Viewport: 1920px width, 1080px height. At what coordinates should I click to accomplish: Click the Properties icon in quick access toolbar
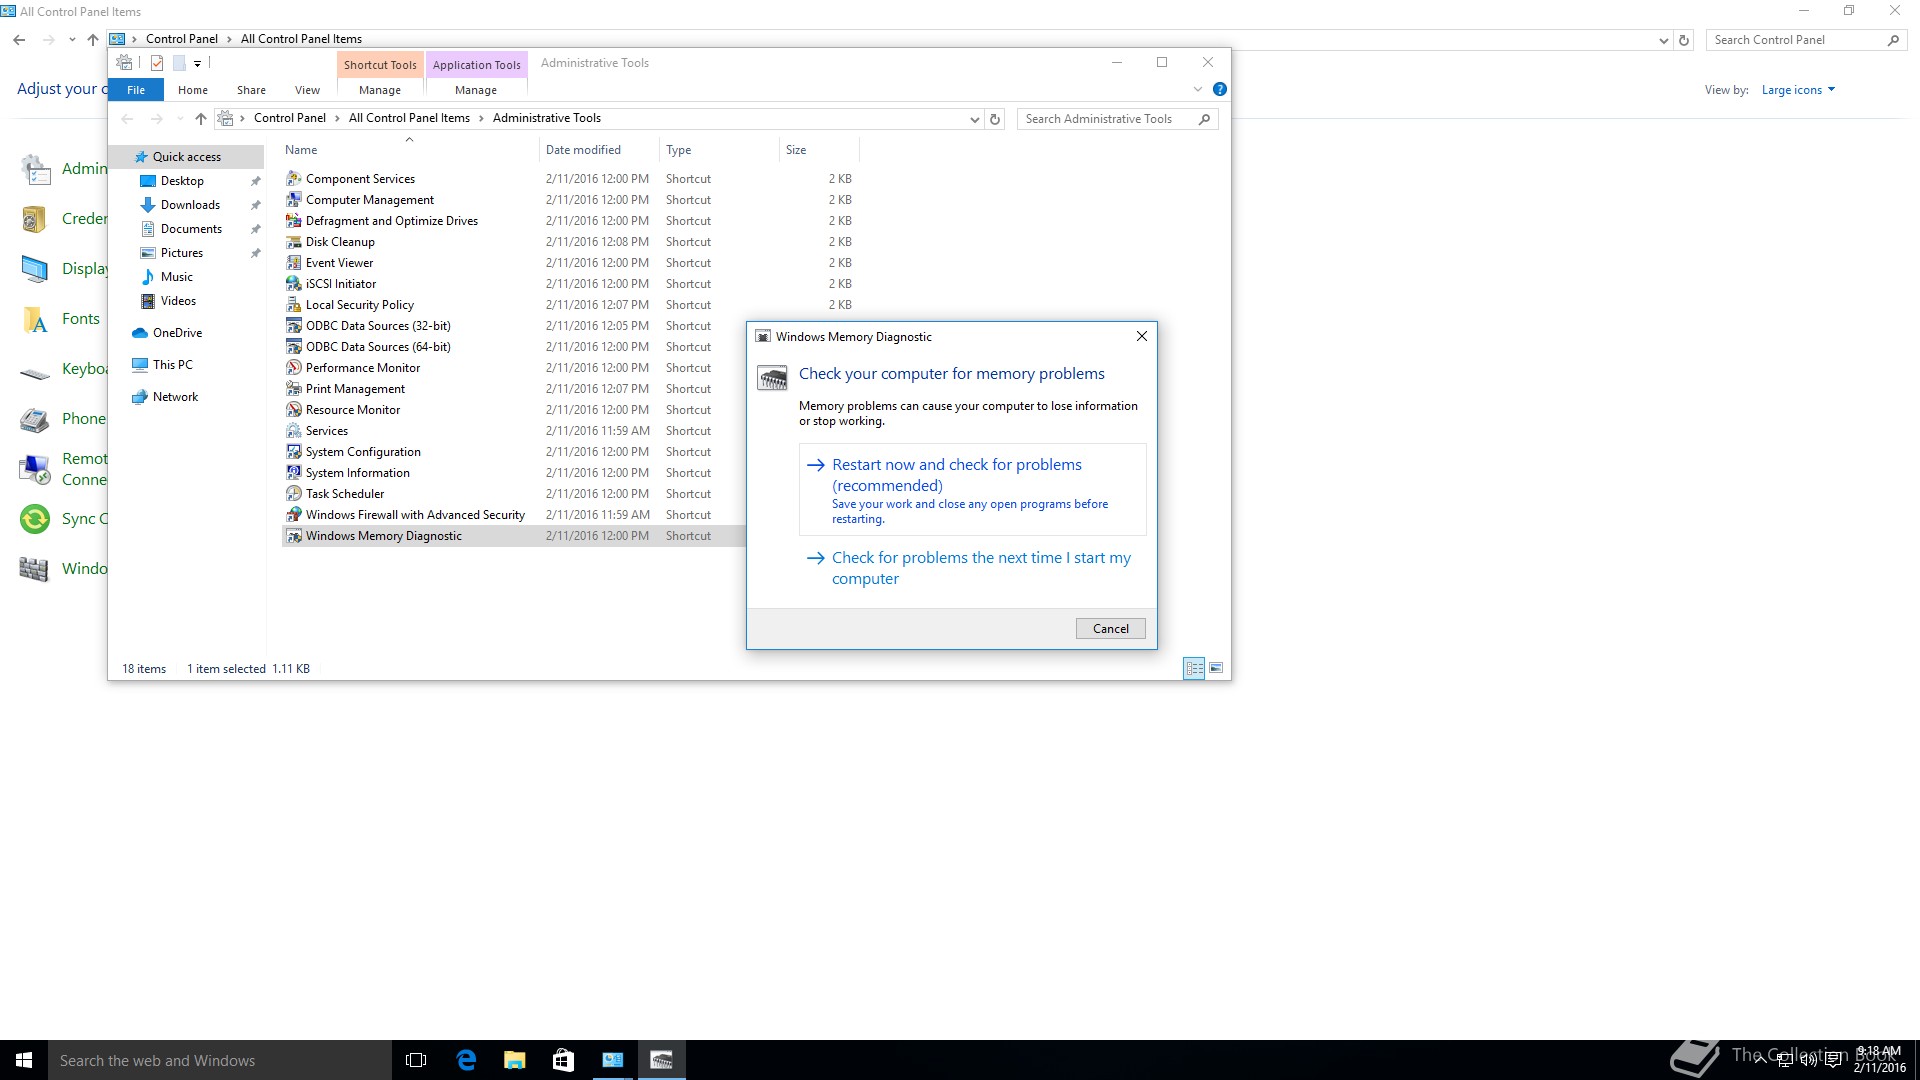pyautogui.click(x=157, y=63)
